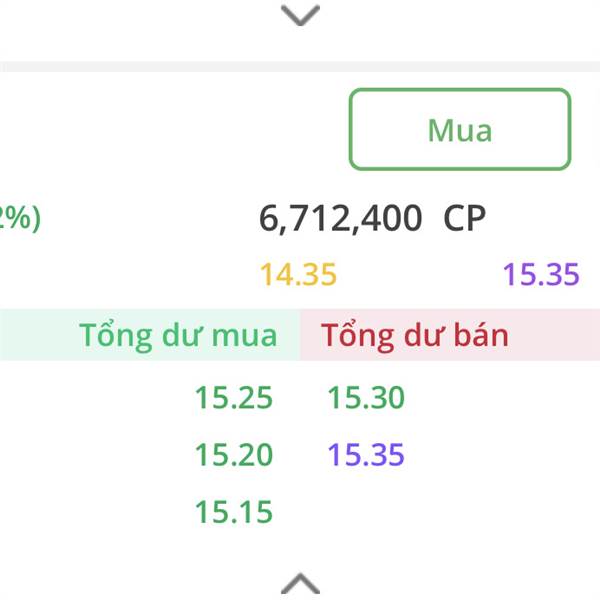Viewport: 600px width, 600px height.
Task: Pick ask price 15.30
Action: [366, 398]
